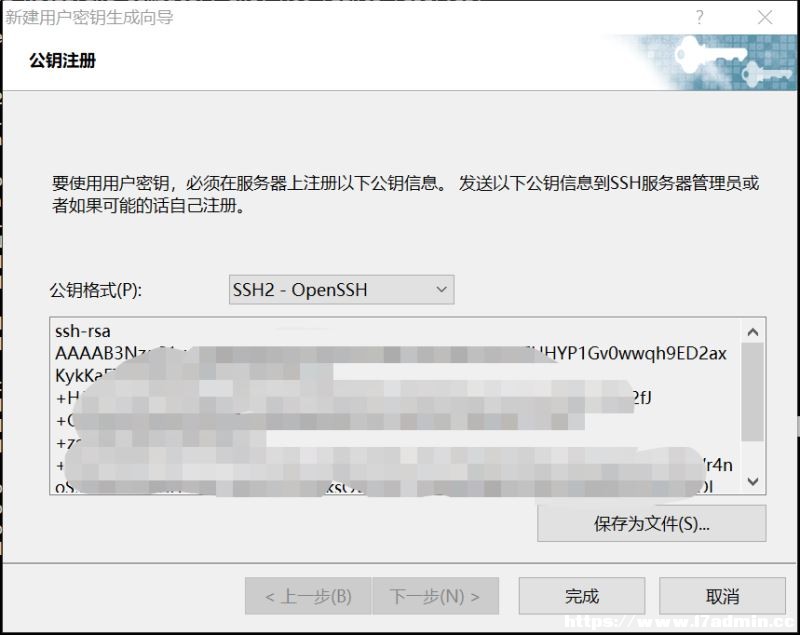
Task: Click the question mark help icon
Action: (699, 18)
